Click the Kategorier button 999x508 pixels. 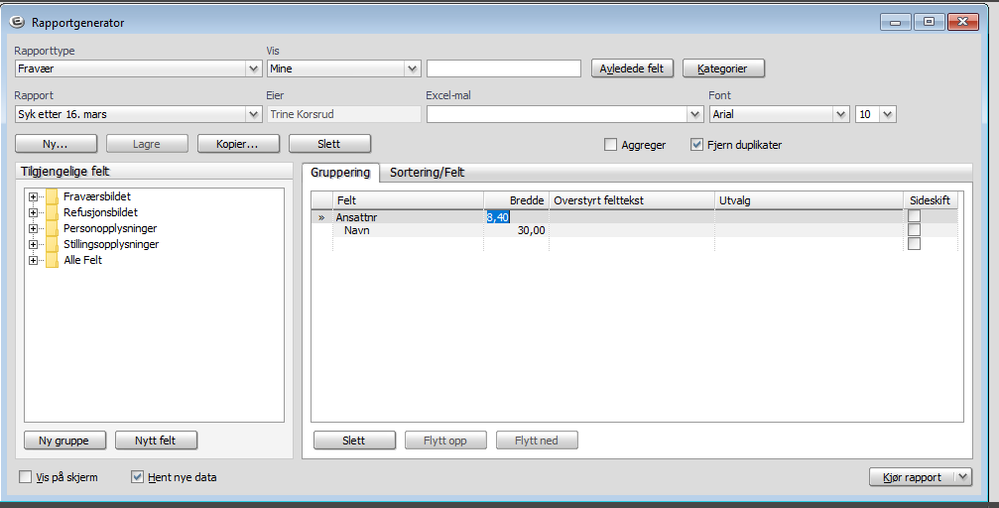(x=723, y=69)
